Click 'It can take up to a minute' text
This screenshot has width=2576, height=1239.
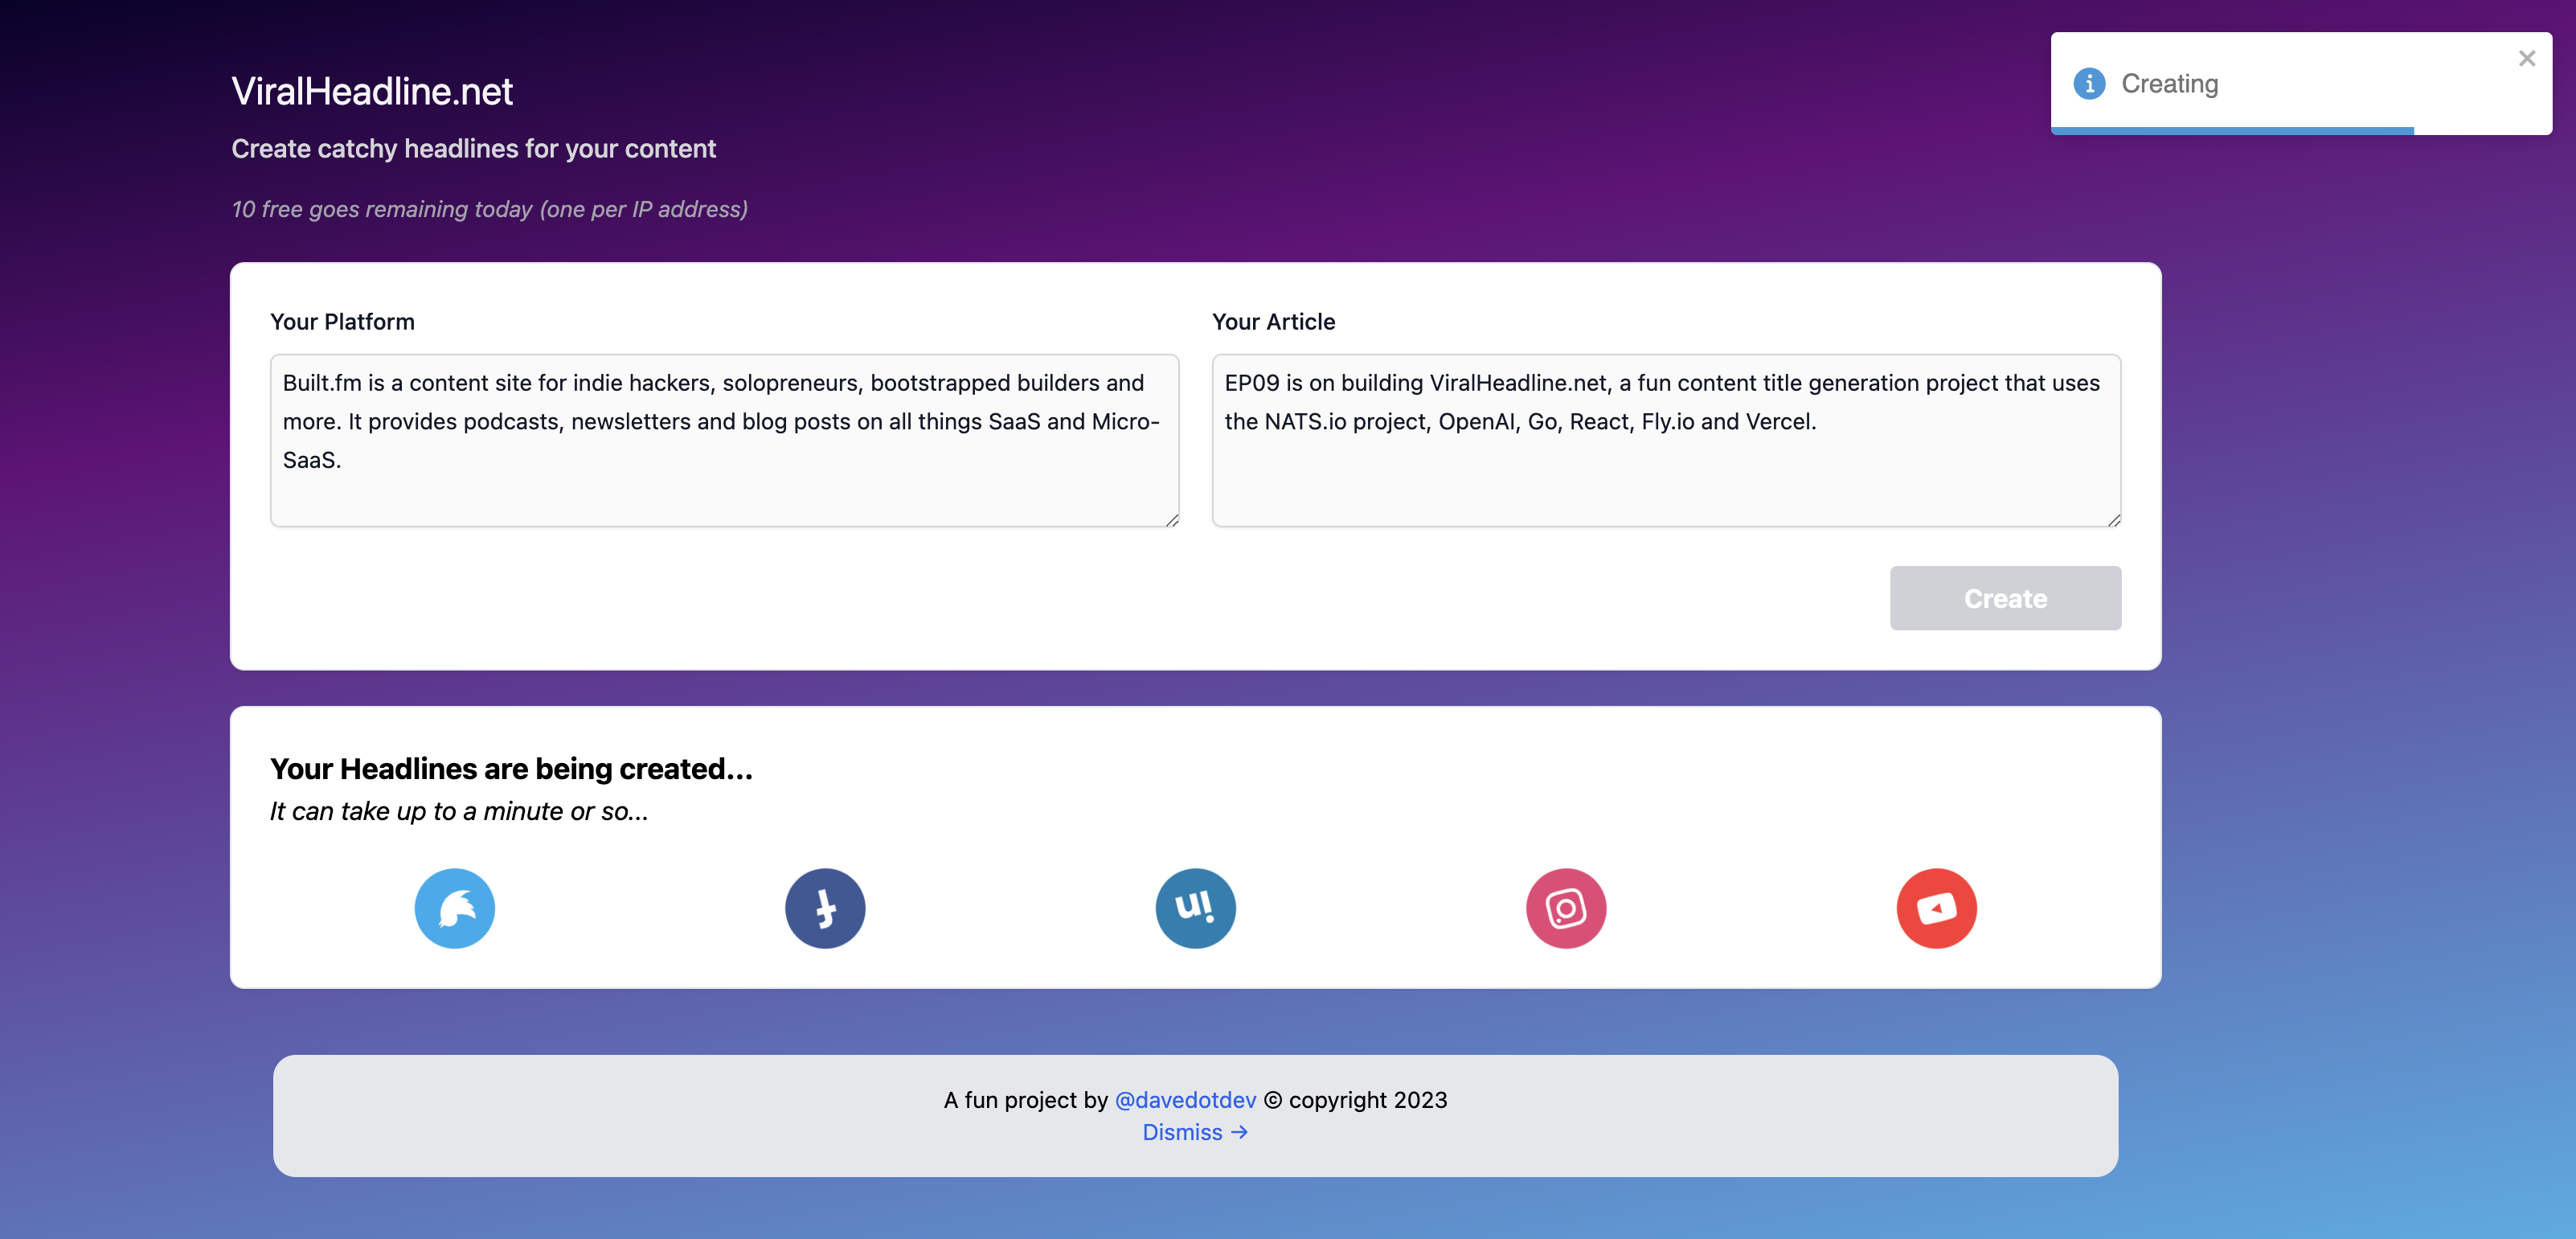click(459, 811)
